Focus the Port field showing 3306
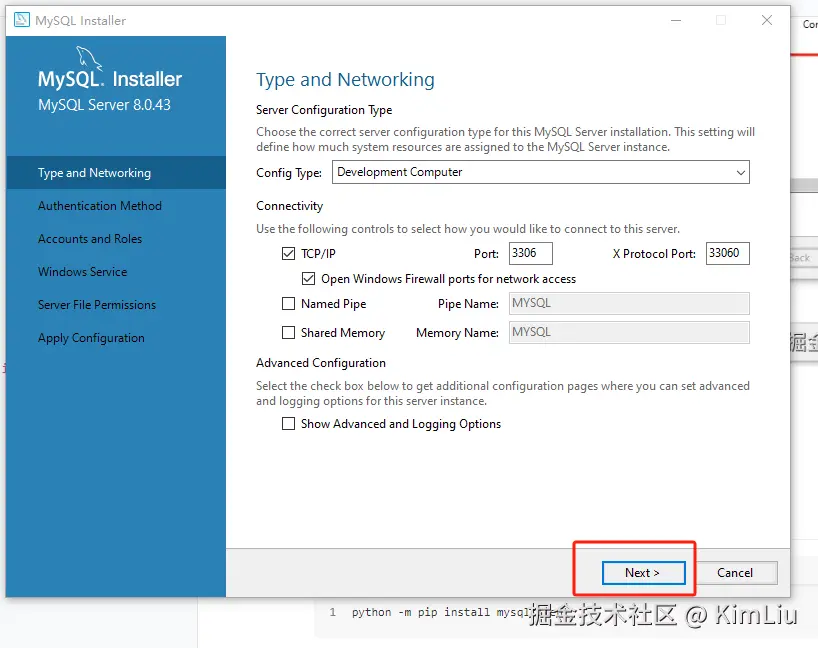The image size is (818, 648). click(531, 254)
